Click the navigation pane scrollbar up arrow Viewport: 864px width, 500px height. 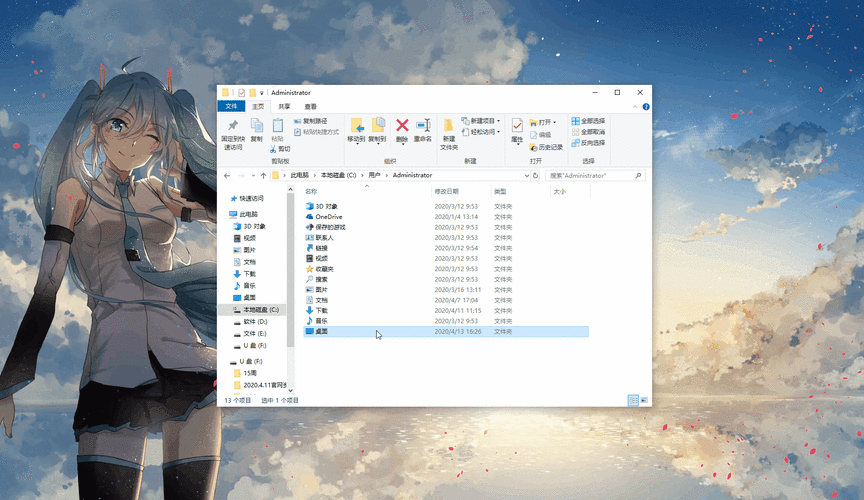[290, 190]
